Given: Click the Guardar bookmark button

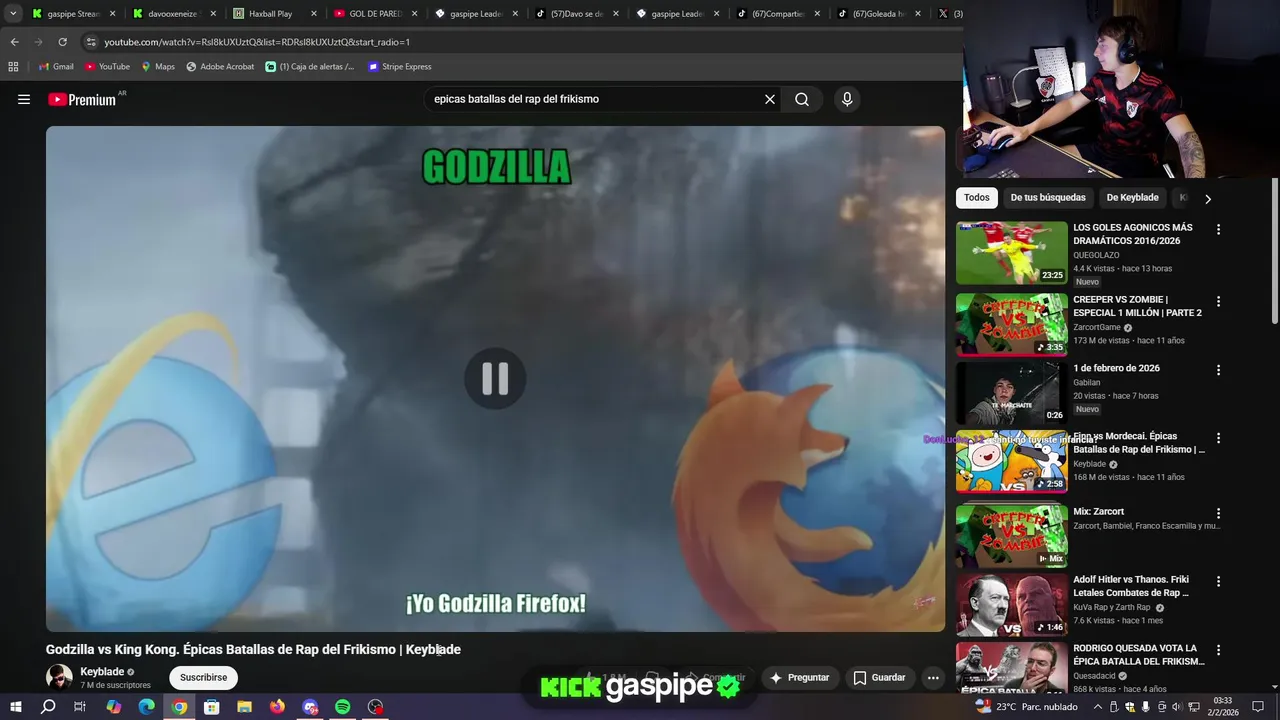Looking at the screenshot, I should tap(879, 677).
